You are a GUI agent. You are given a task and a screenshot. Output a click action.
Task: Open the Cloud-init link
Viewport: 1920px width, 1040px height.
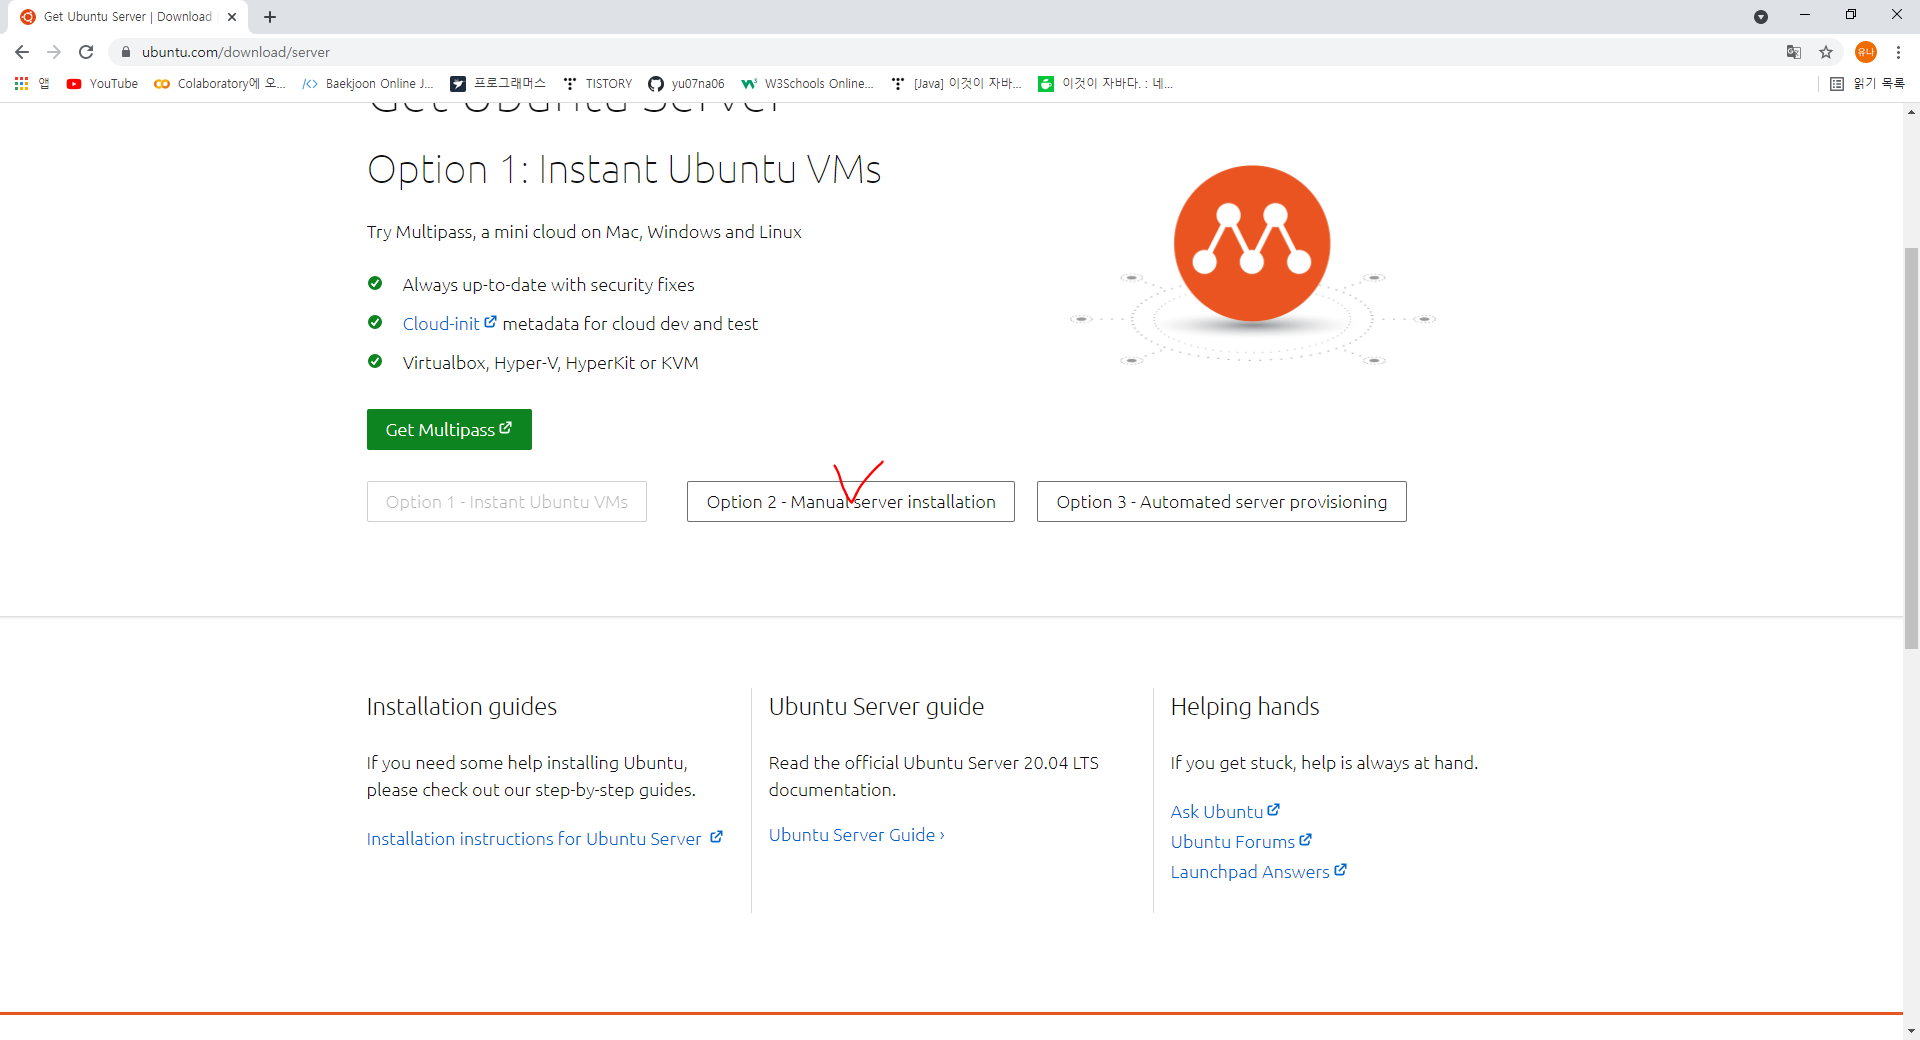(x=449, y=324)
